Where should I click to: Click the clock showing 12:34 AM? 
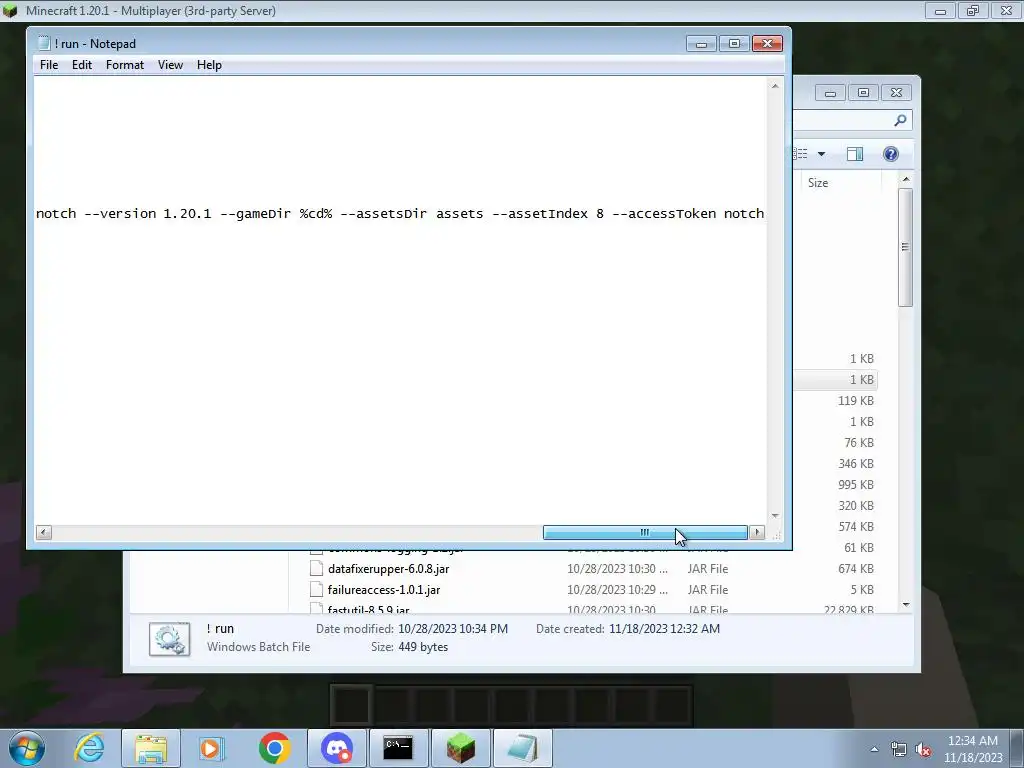(972, 741)
